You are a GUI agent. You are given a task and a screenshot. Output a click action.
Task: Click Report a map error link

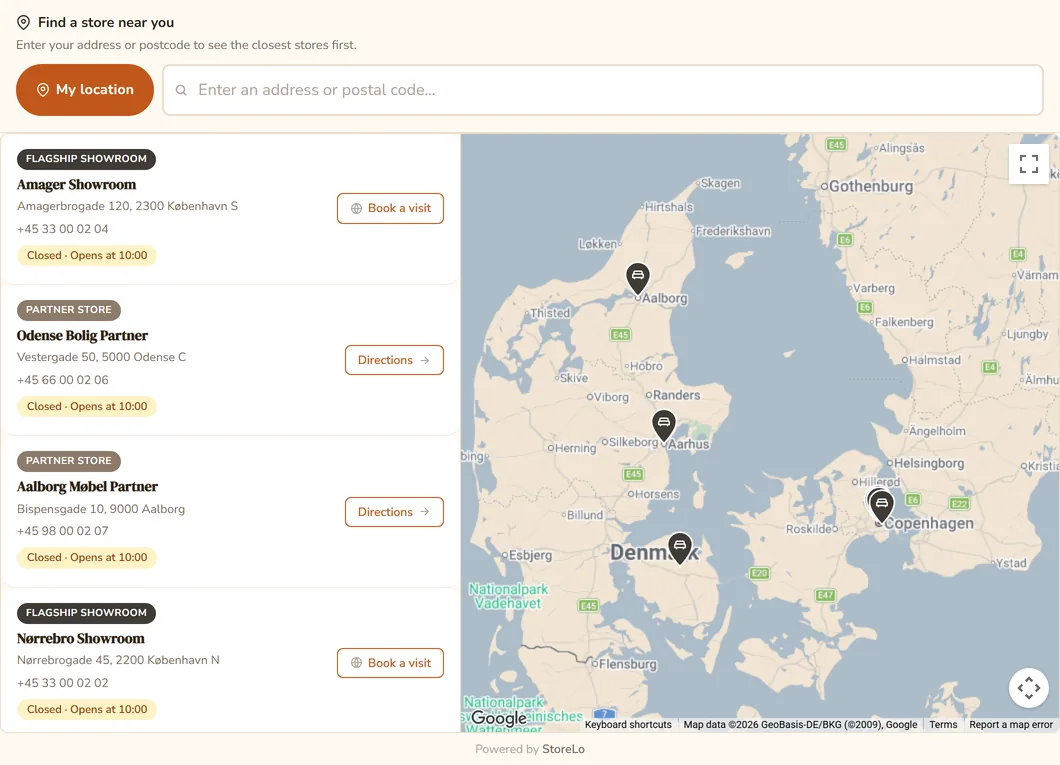pyautogui.click(x=1011, y=724)
